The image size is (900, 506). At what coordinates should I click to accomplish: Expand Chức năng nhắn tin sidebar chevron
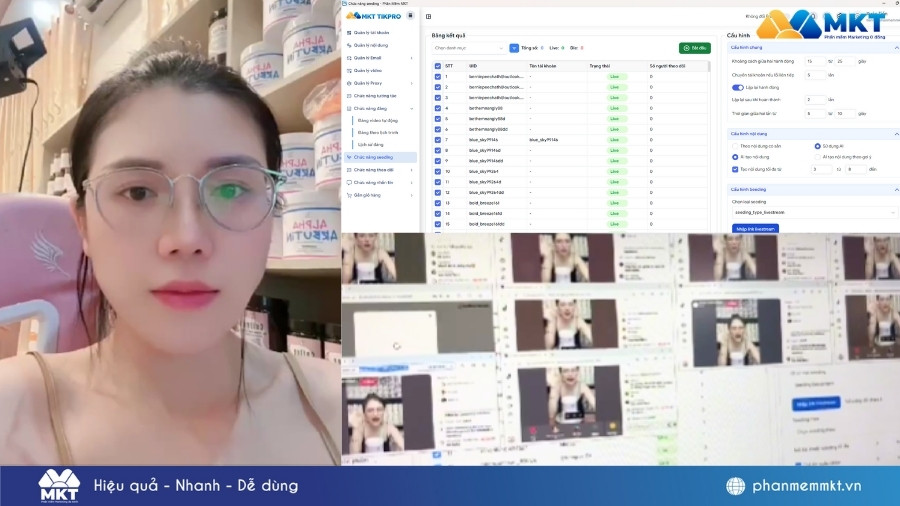coord(412,182)
